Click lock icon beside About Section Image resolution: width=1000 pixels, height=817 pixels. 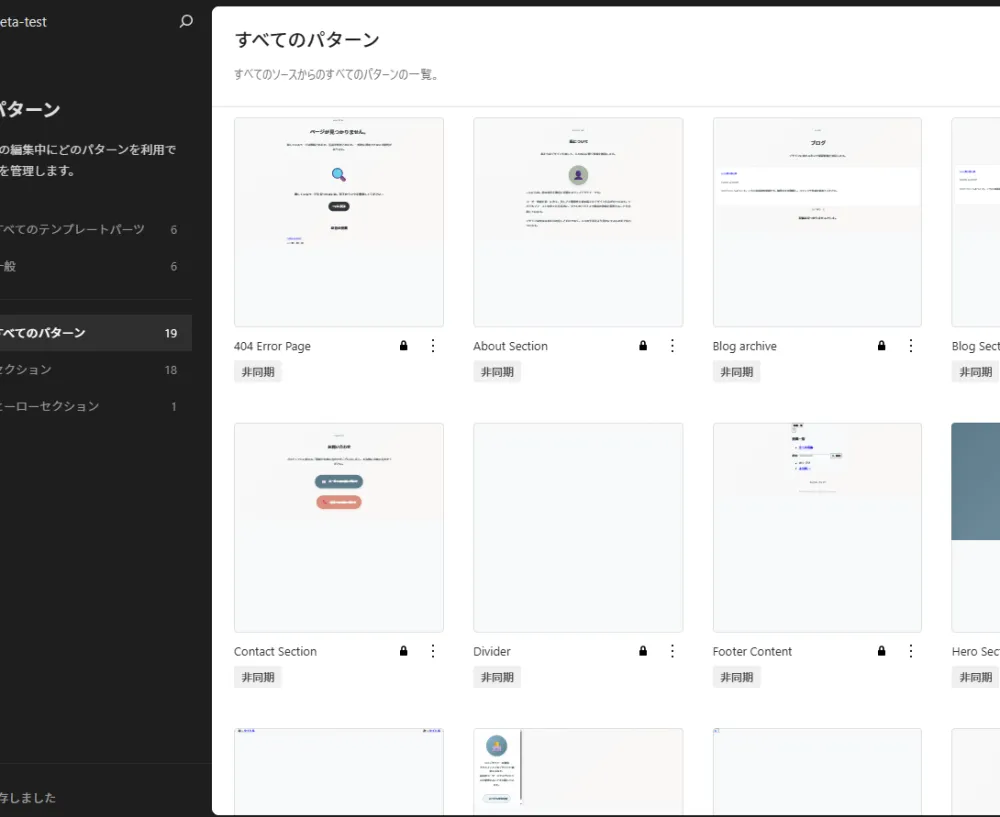coord(643,346)
